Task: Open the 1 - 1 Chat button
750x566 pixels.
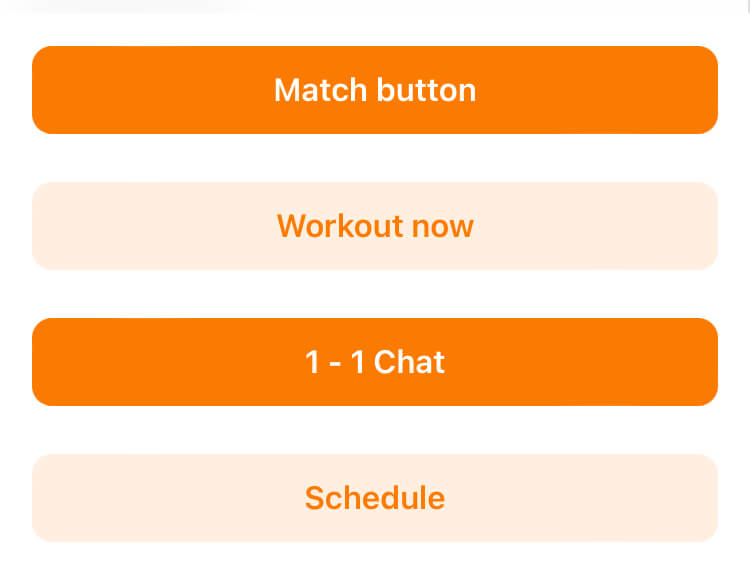Action: point(375,362)
